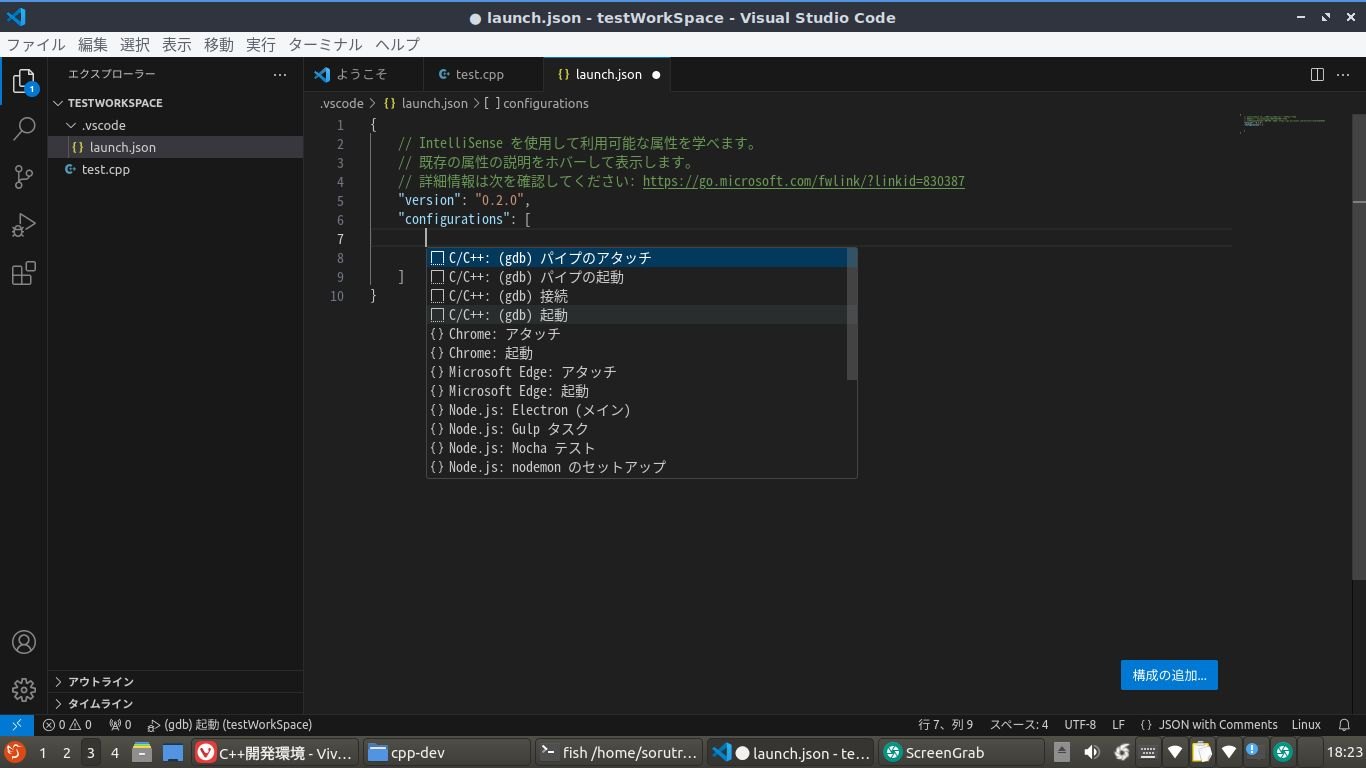Choose C/C++: (gdb) パイプのアタッチ suggestion

tap(636, 258)
